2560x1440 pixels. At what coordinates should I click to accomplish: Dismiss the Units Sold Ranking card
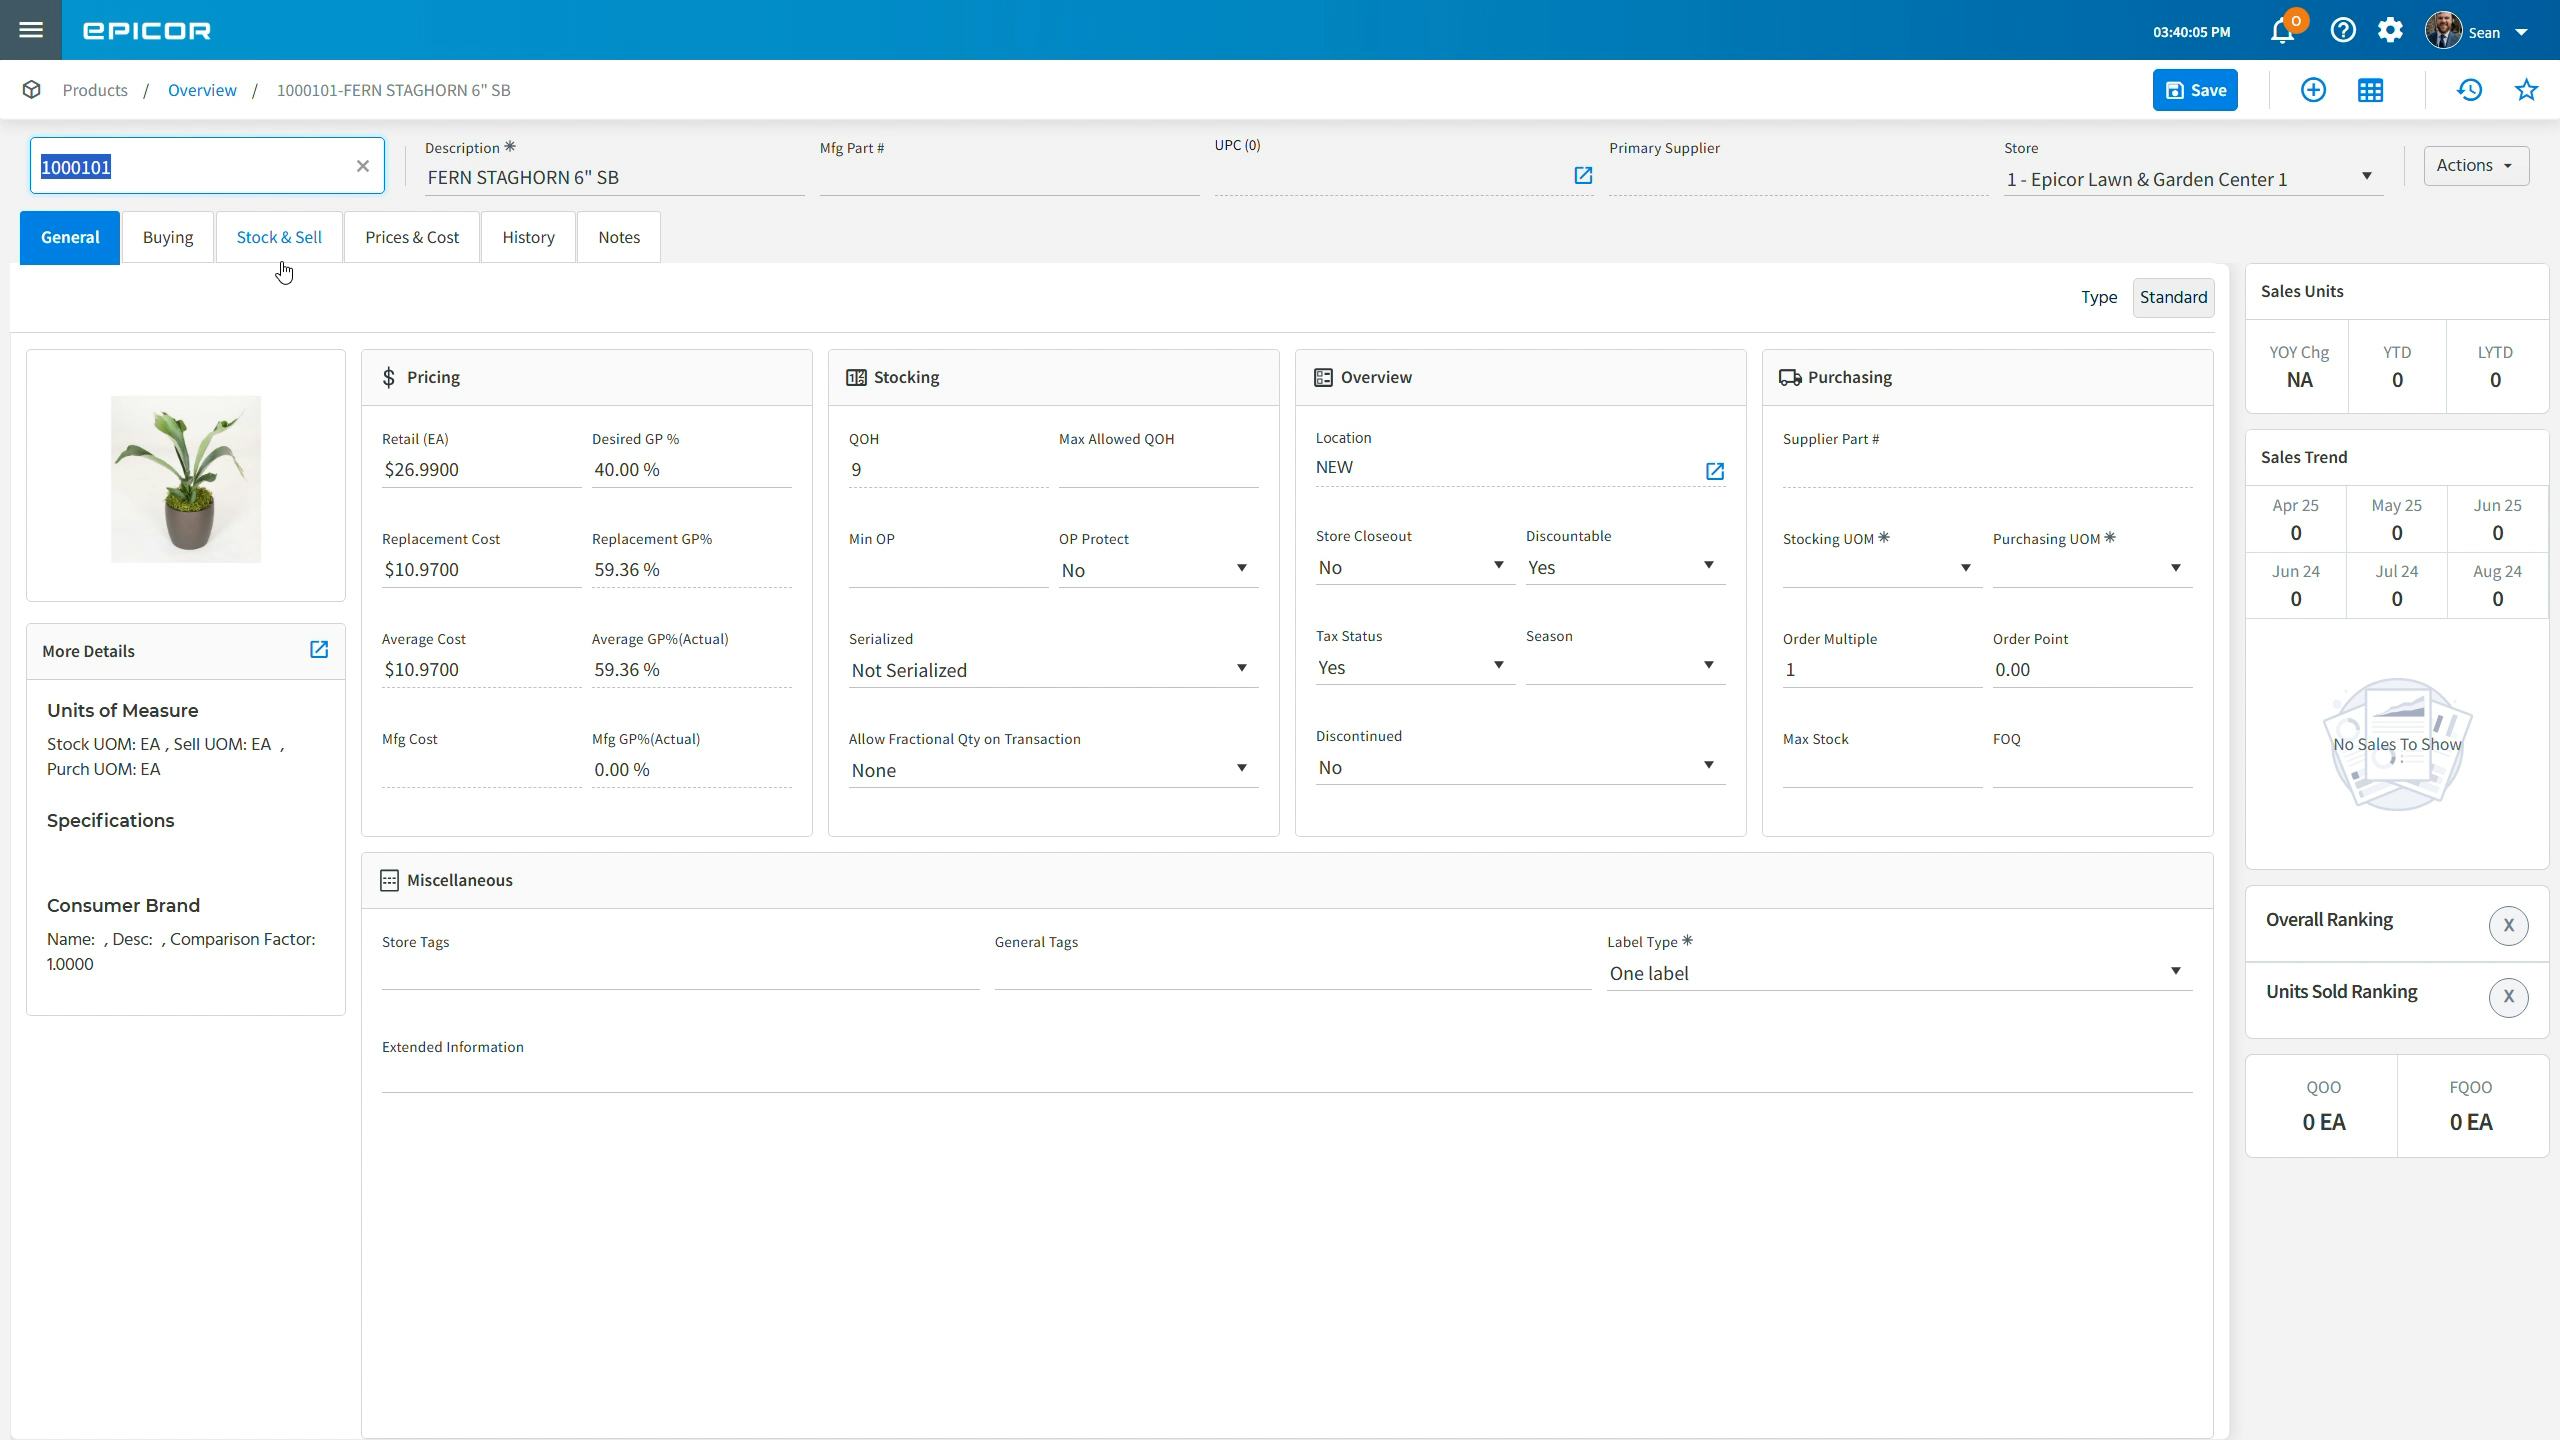(x=2508, y=997)
